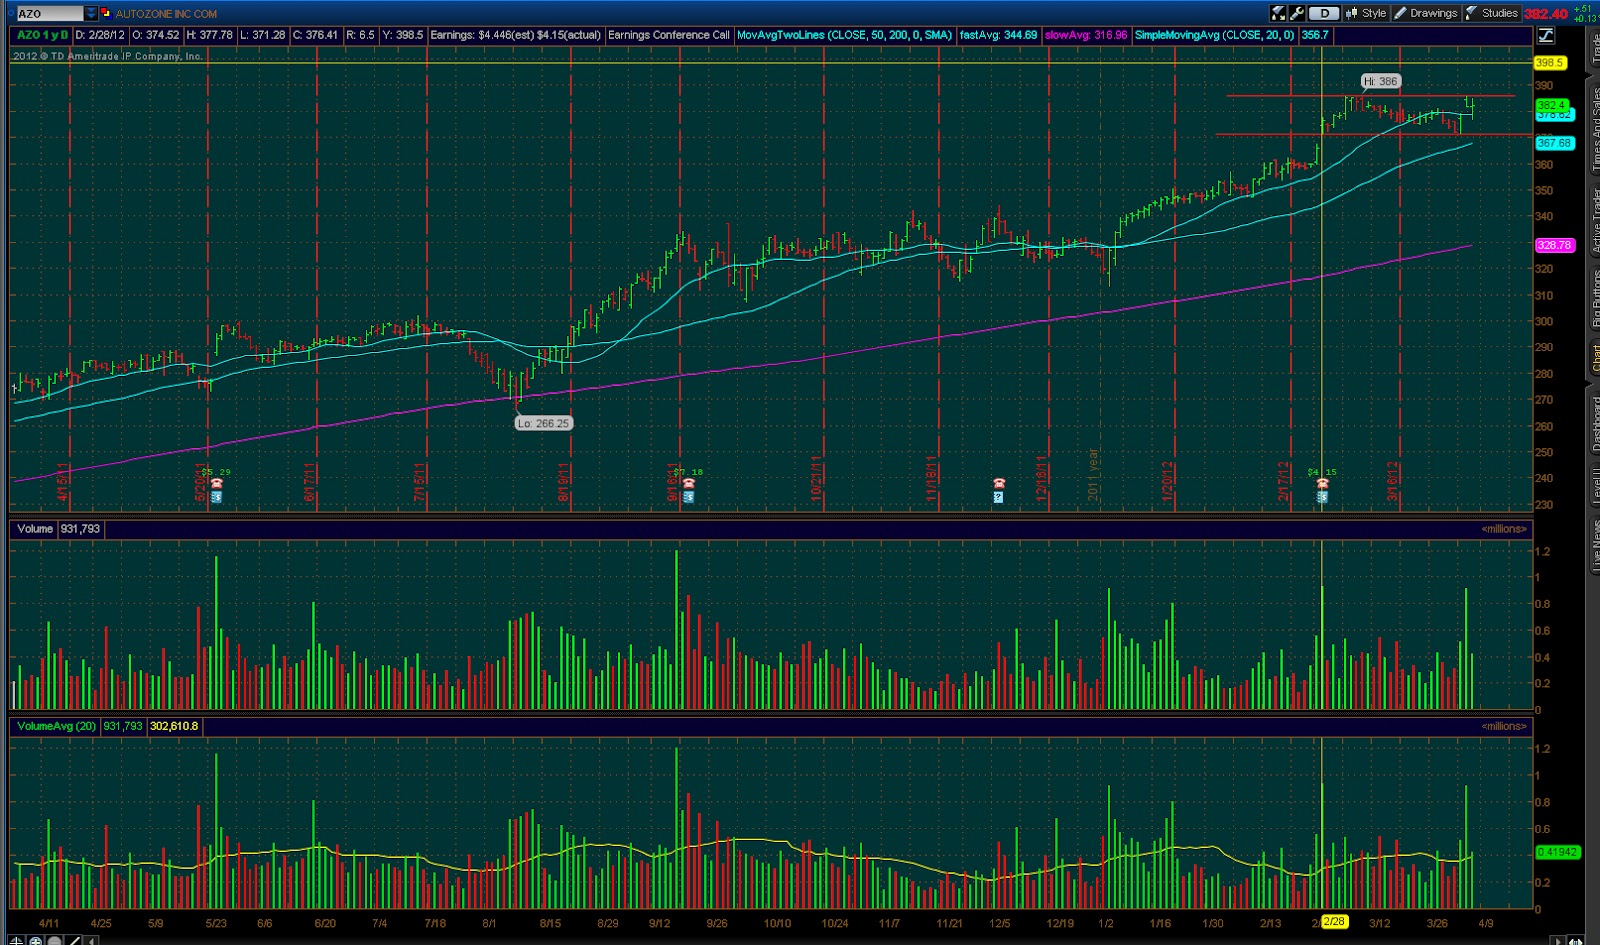Viewport: 1600px width, 945px height.
Task: Click the Volume panel label
Action: click(35, 529)
